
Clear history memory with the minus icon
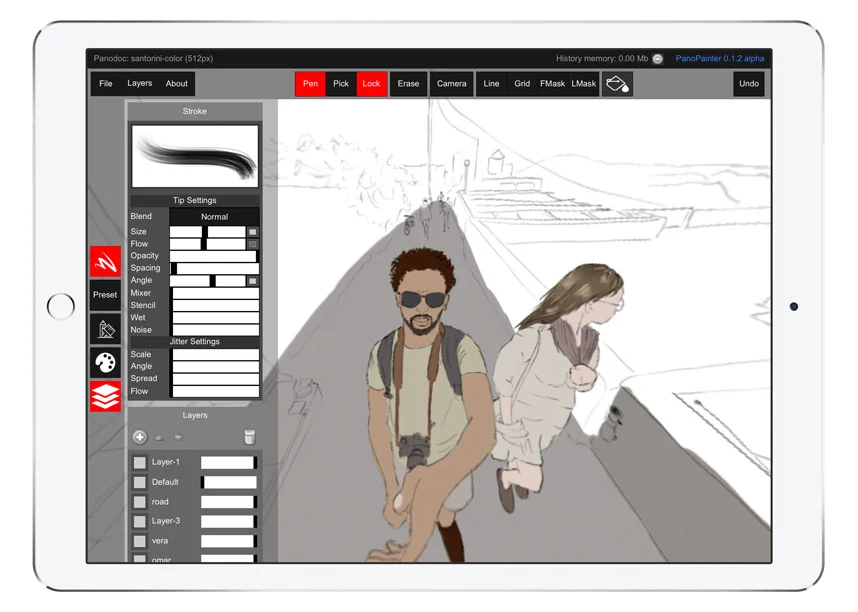[x=658, y=59]
